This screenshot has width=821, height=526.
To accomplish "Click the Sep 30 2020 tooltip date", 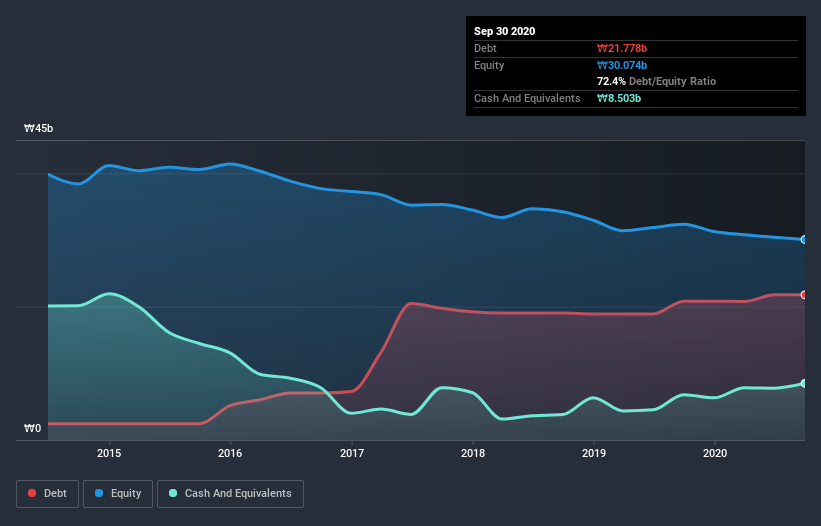I will [504, 31].
